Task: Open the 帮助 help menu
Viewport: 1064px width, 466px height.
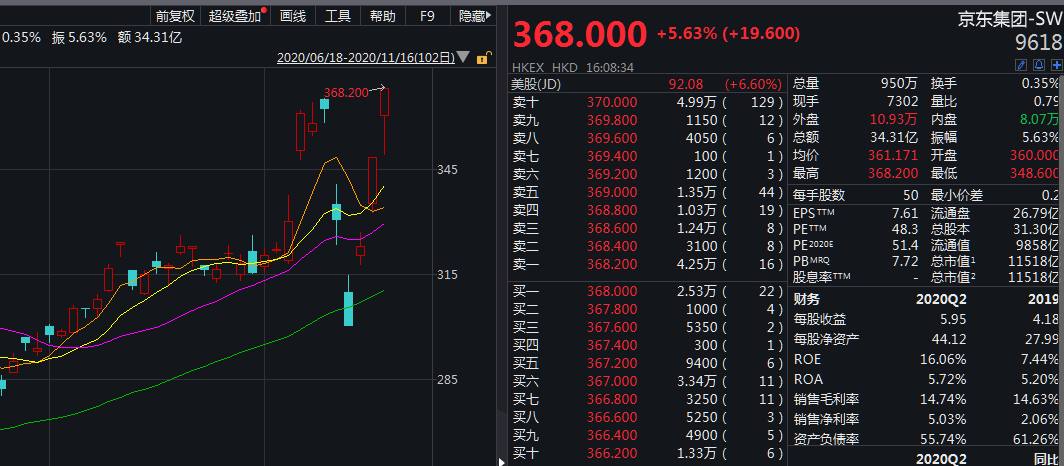Action: point(383,16)
